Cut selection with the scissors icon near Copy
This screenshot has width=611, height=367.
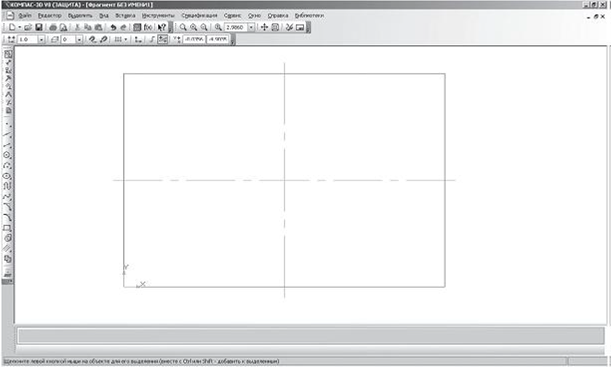77,27
